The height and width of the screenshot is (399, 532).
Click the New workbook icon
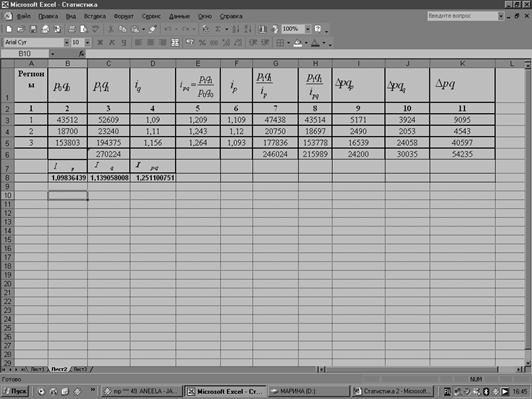9,29
